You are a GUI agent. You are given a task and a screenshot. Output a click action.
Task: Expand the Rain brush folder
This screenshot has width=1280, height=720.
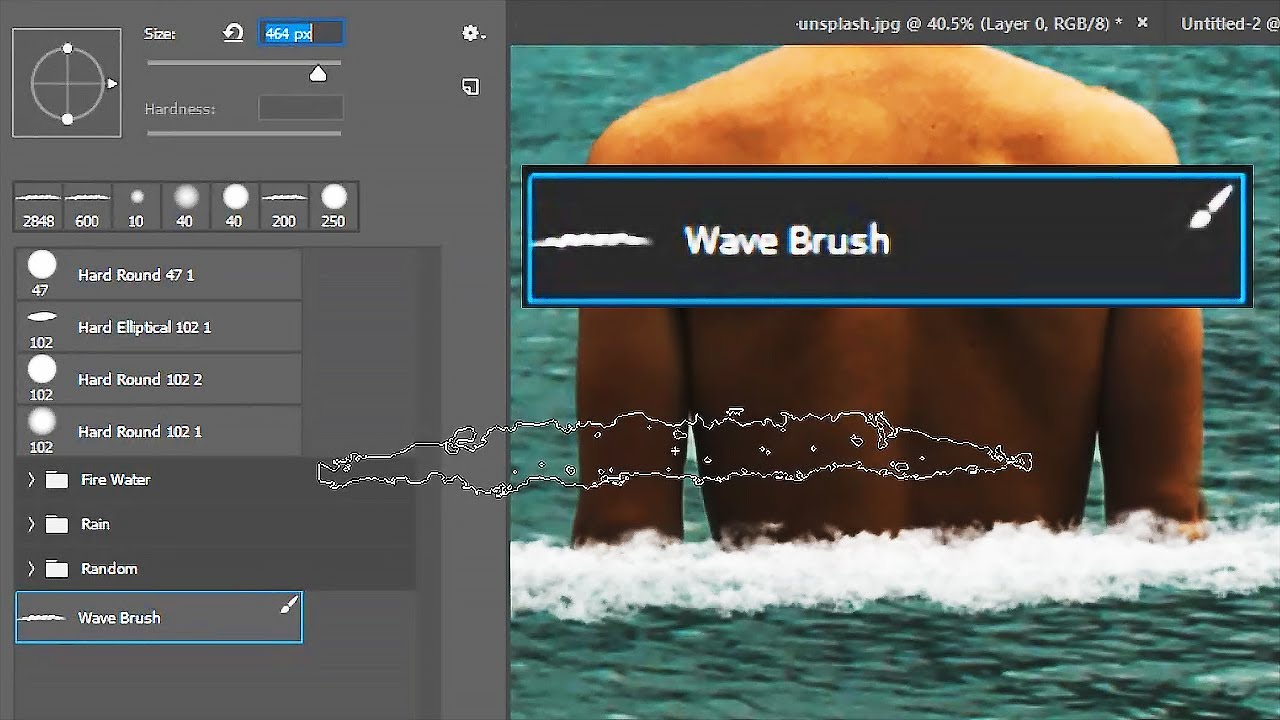31,524
